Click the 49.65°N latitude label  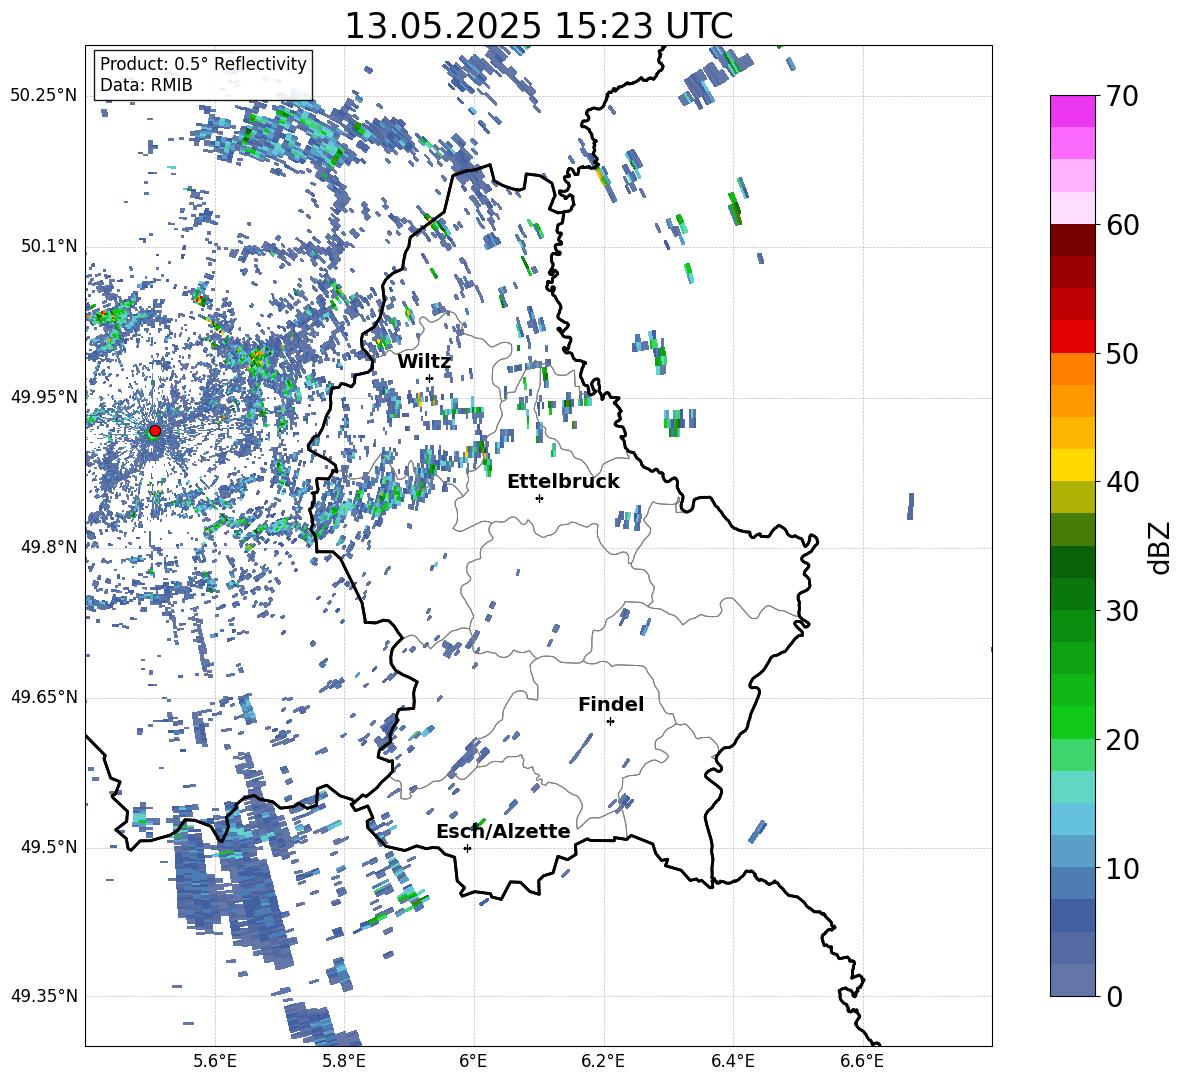click(x=44, y=697)
